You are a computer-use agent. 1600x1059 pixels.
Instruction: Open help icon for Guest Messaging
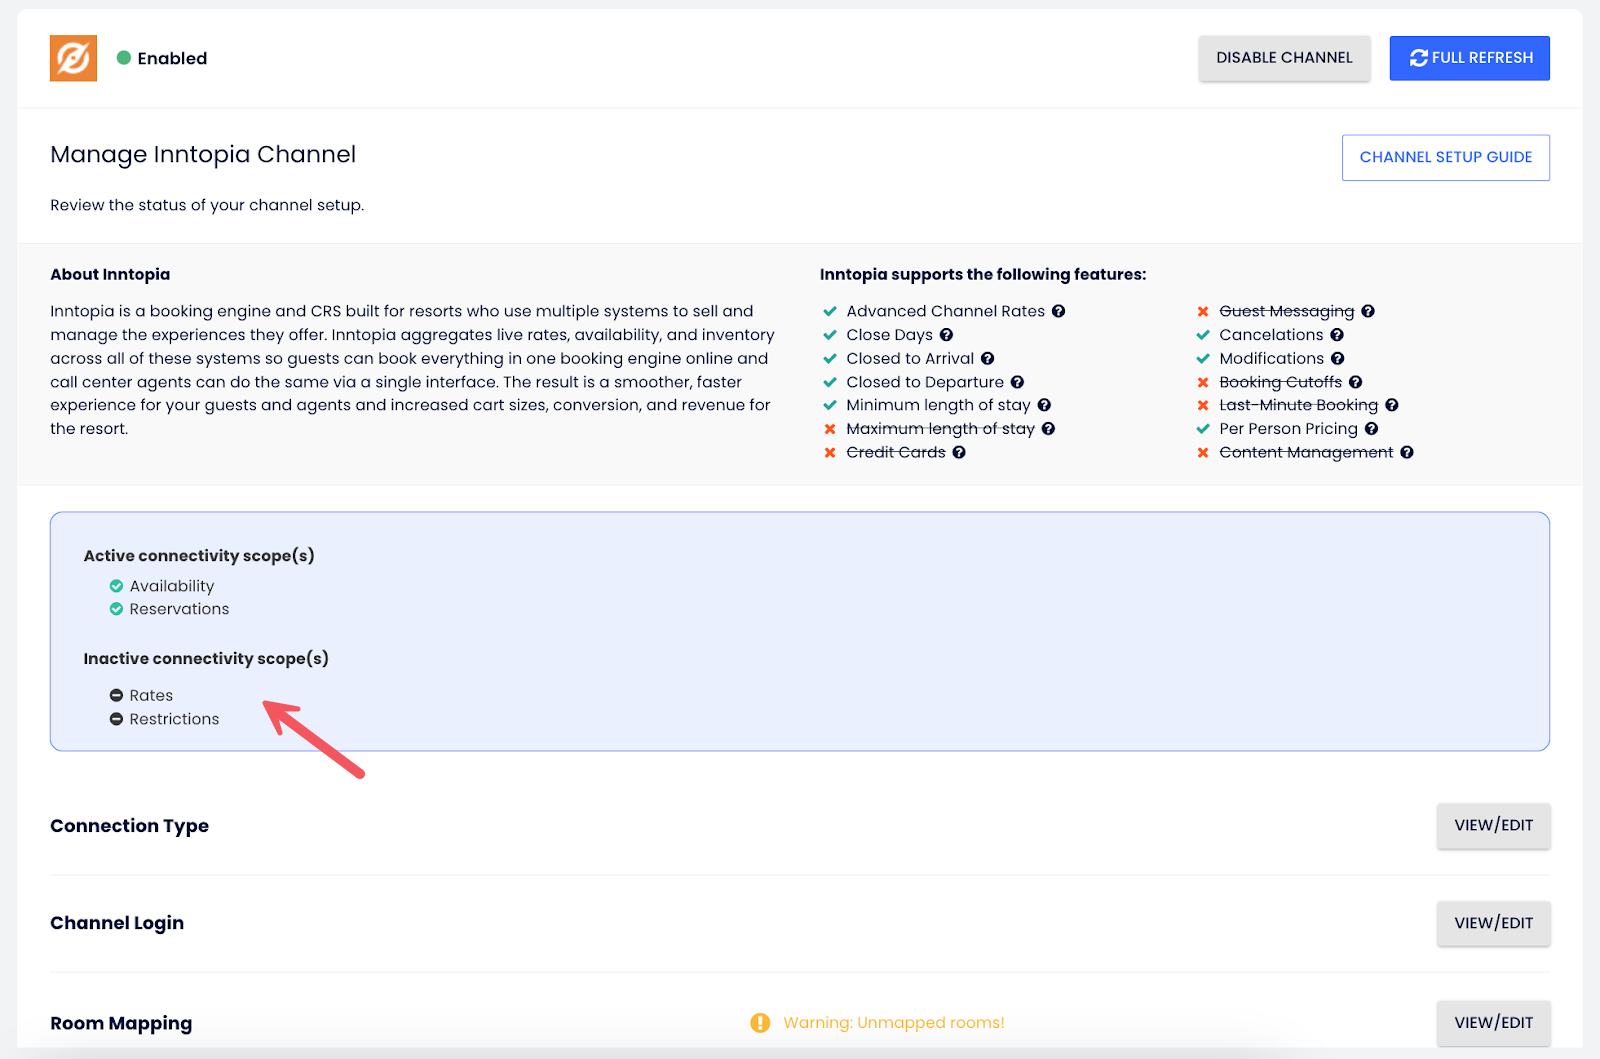(x=1368, y=311)
